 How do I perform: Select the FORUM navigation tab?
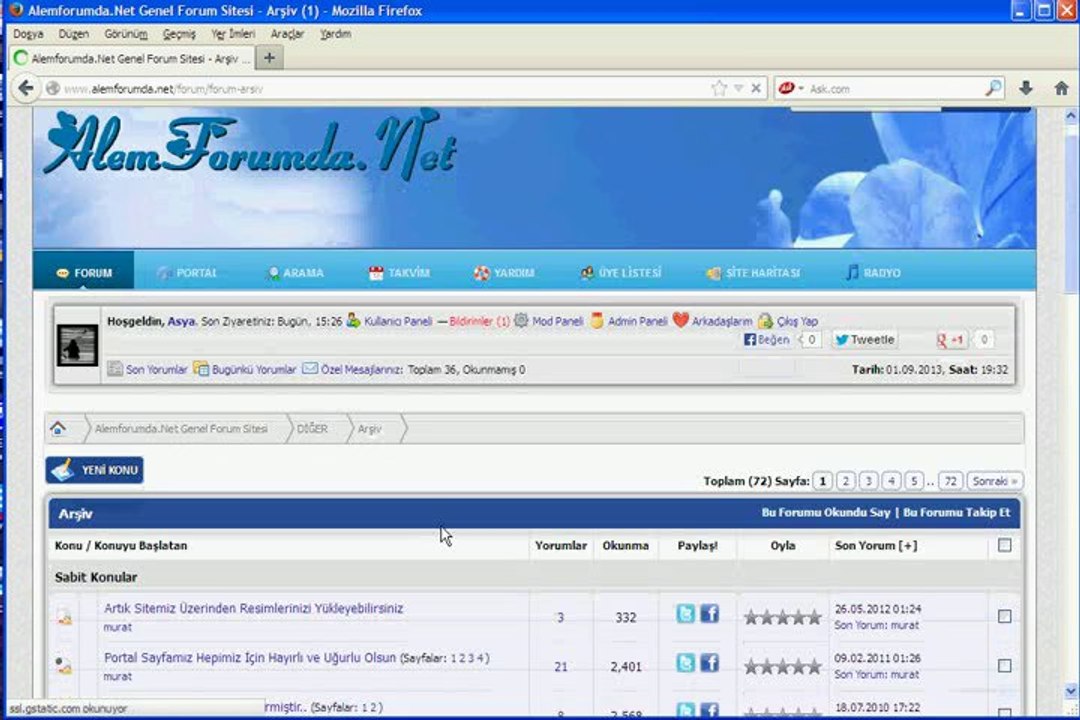click(84, 273)
